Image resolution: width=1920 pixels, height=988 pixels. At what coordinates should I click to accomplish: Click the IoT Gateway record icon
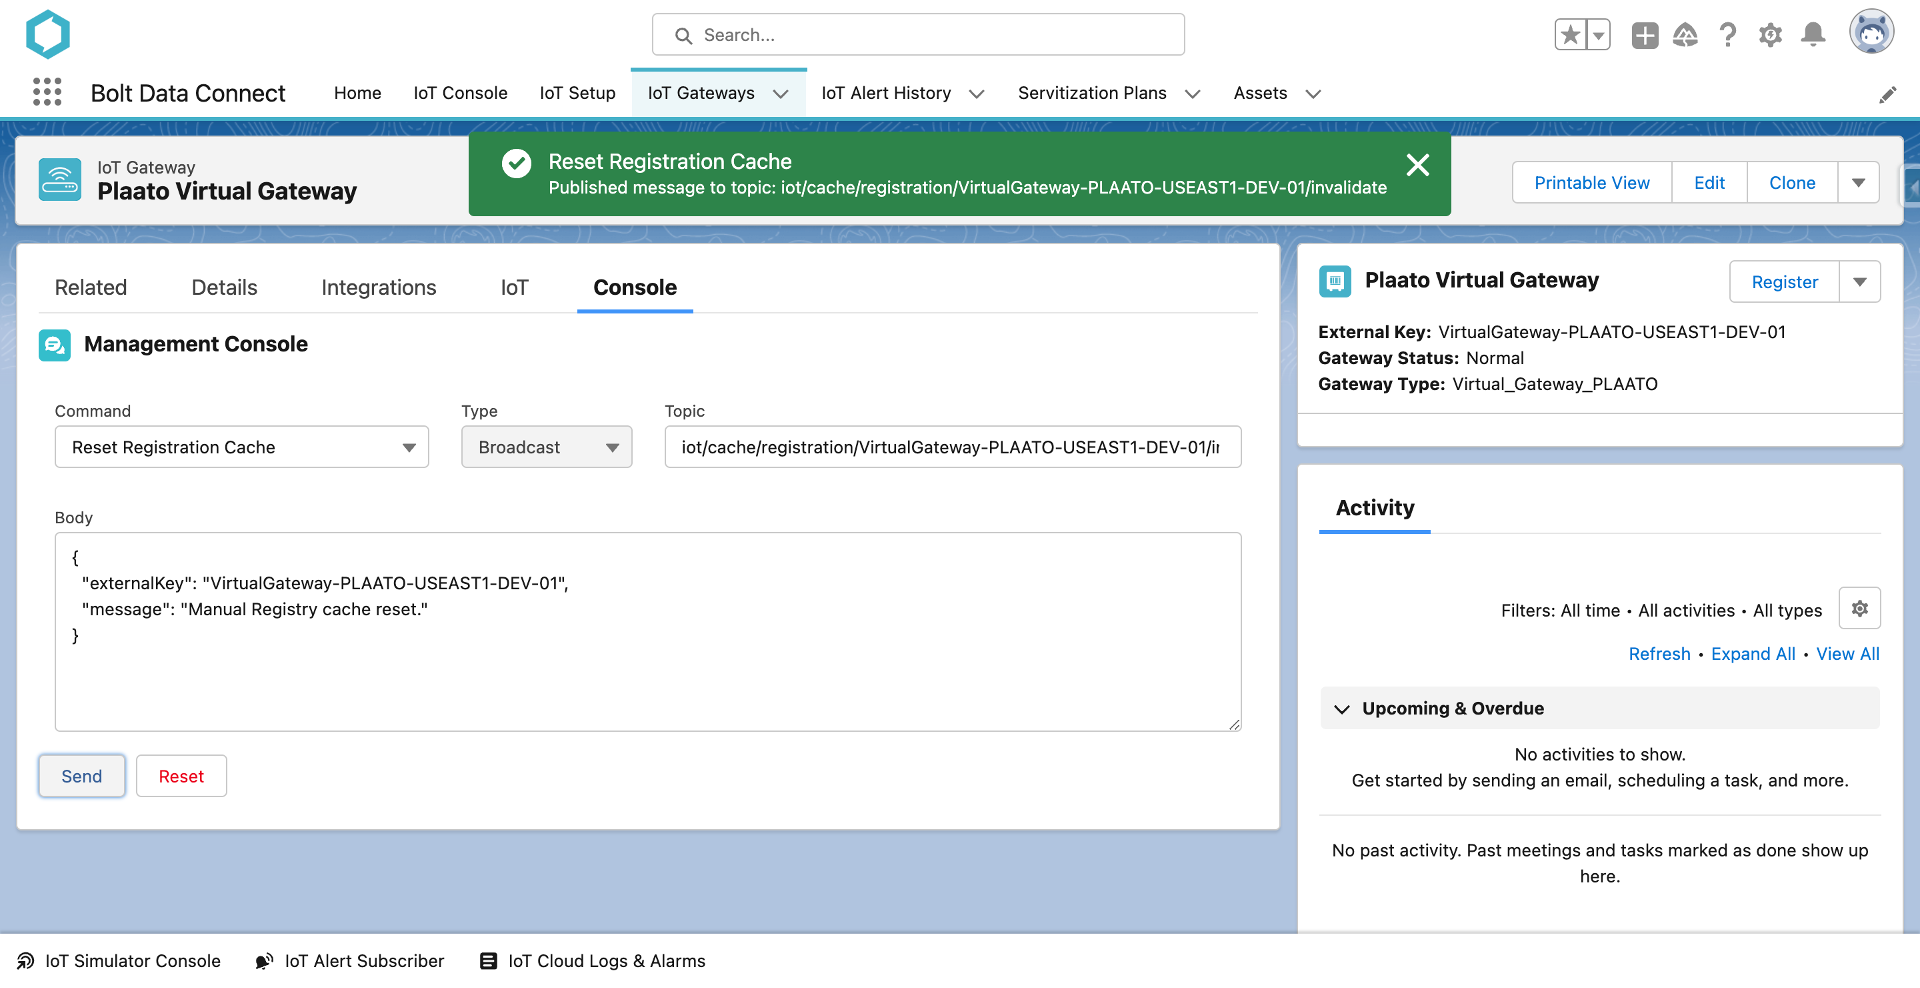(x=60, y=180)
